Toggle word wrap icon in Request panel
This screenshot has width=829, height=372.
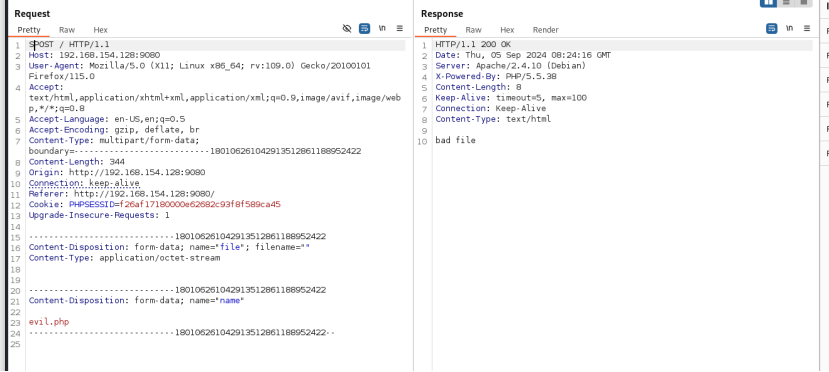pos(364,29)
